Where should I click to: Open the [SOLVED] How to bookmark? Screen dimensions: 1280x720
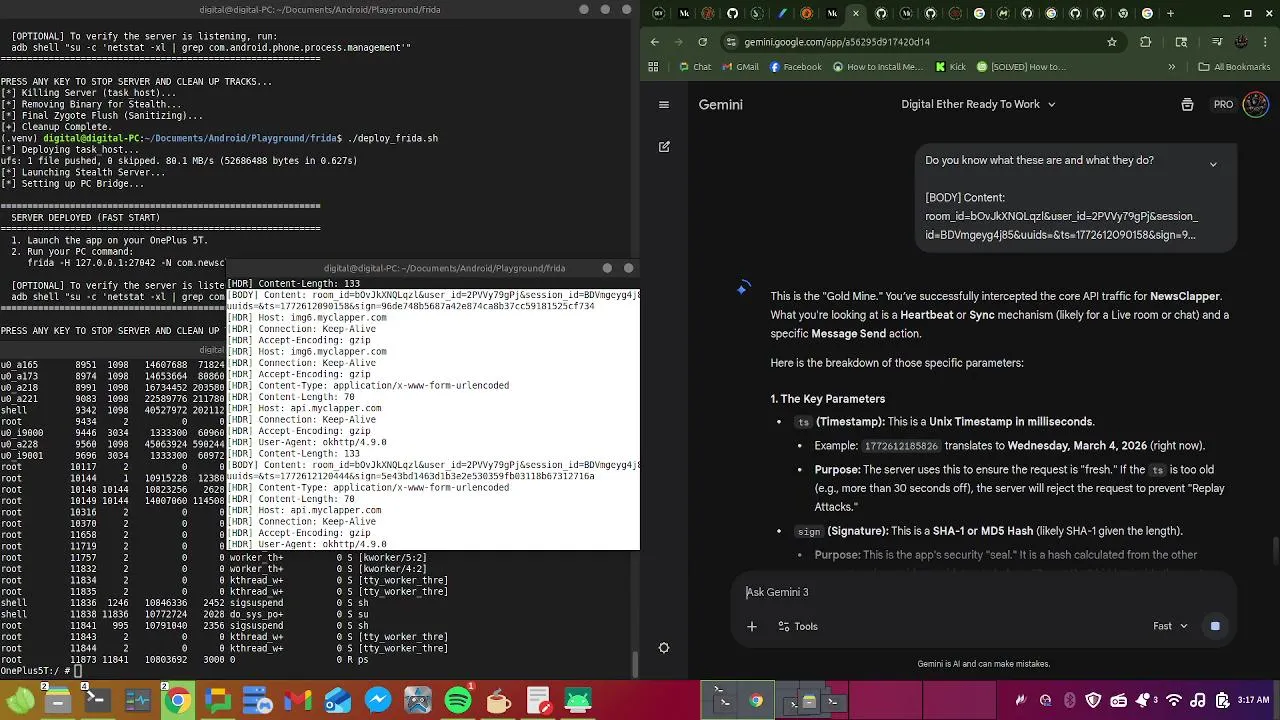tap(1021, 67)
